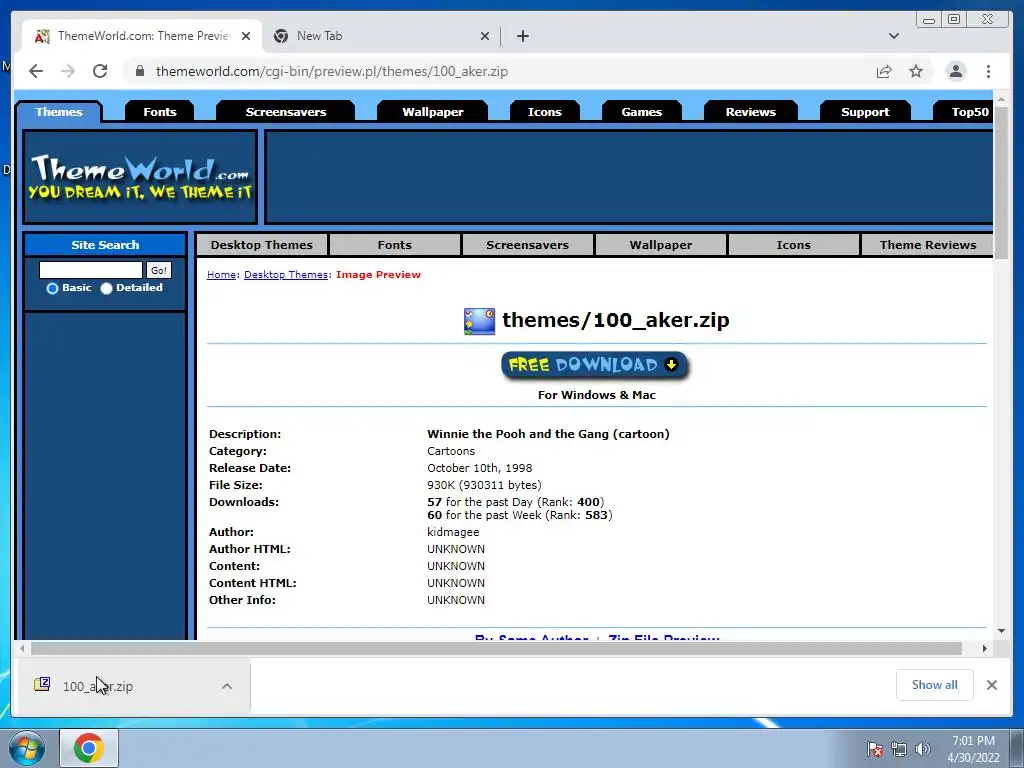Reload the page with refresh icon
This screenshot has width=1024, height=768.
pos(100,71)
